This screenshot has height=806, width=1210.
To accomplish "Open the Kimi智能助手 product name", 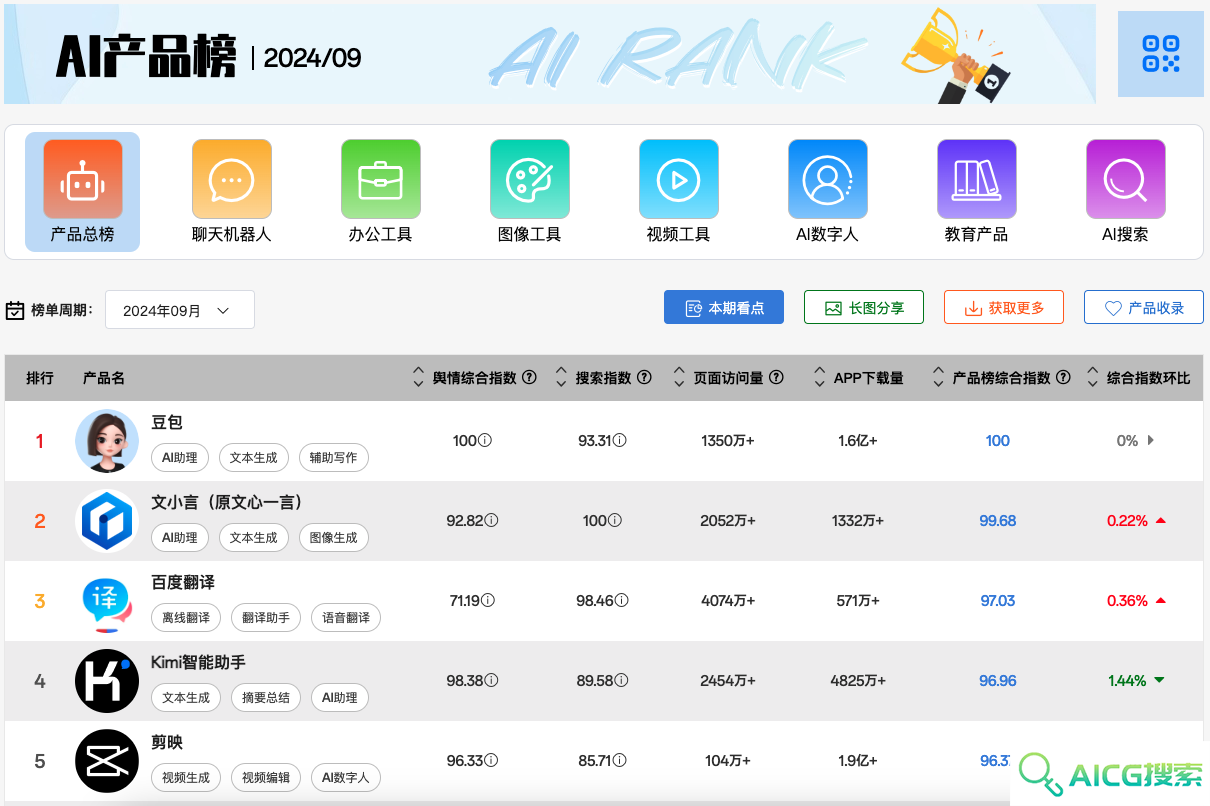I will tap(198, 663).
